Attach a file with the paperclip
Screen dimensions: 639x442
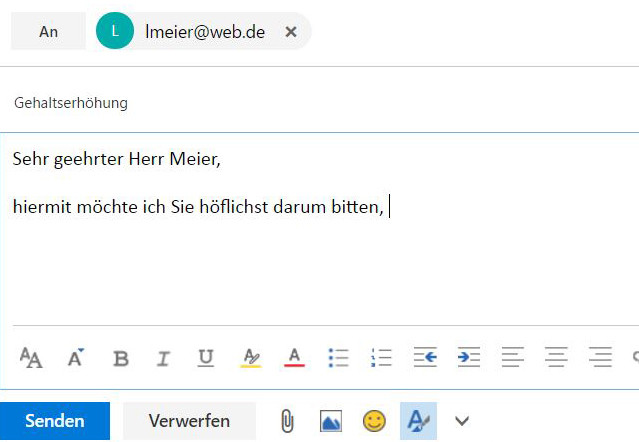pos(287,421)
